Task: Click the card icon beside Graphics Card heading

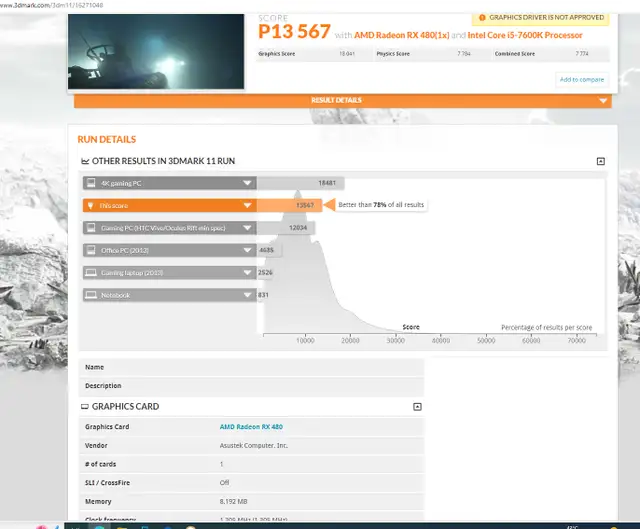Action: pyautogui.click(x=84, y=407)
